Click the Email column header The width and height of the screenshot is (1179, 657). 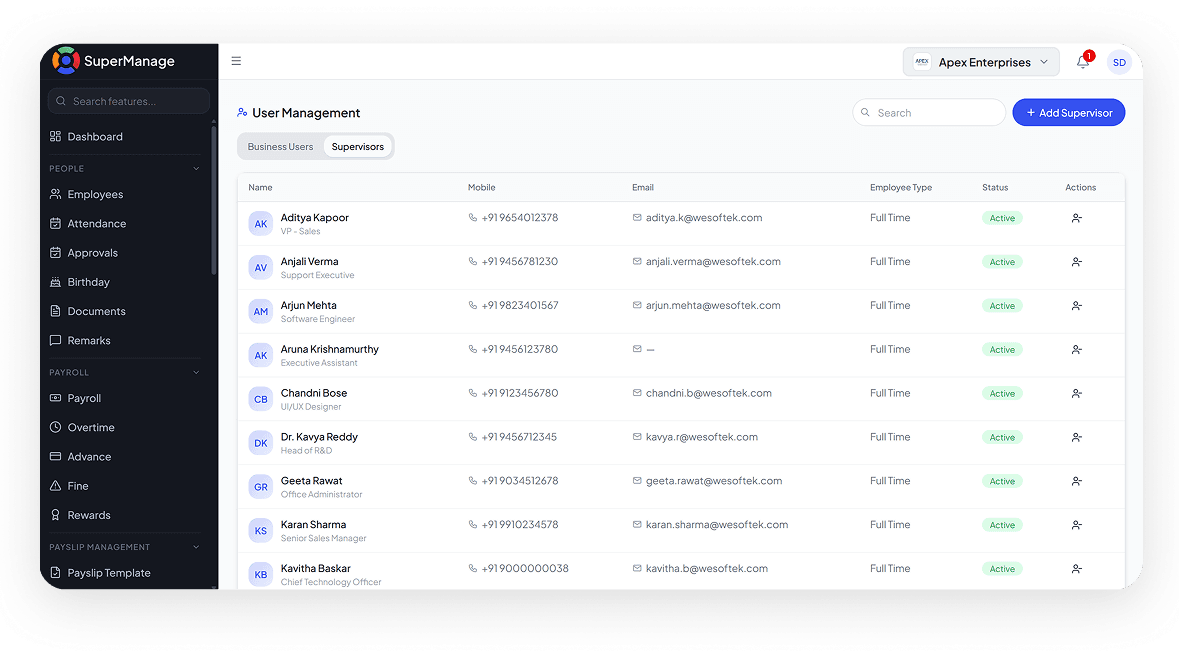click(643, 187)
